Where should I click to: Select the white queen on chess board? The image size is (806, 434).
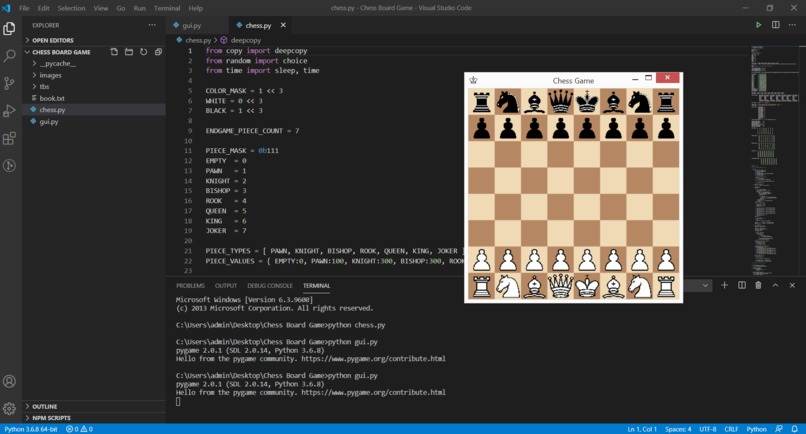click(560, 286)
